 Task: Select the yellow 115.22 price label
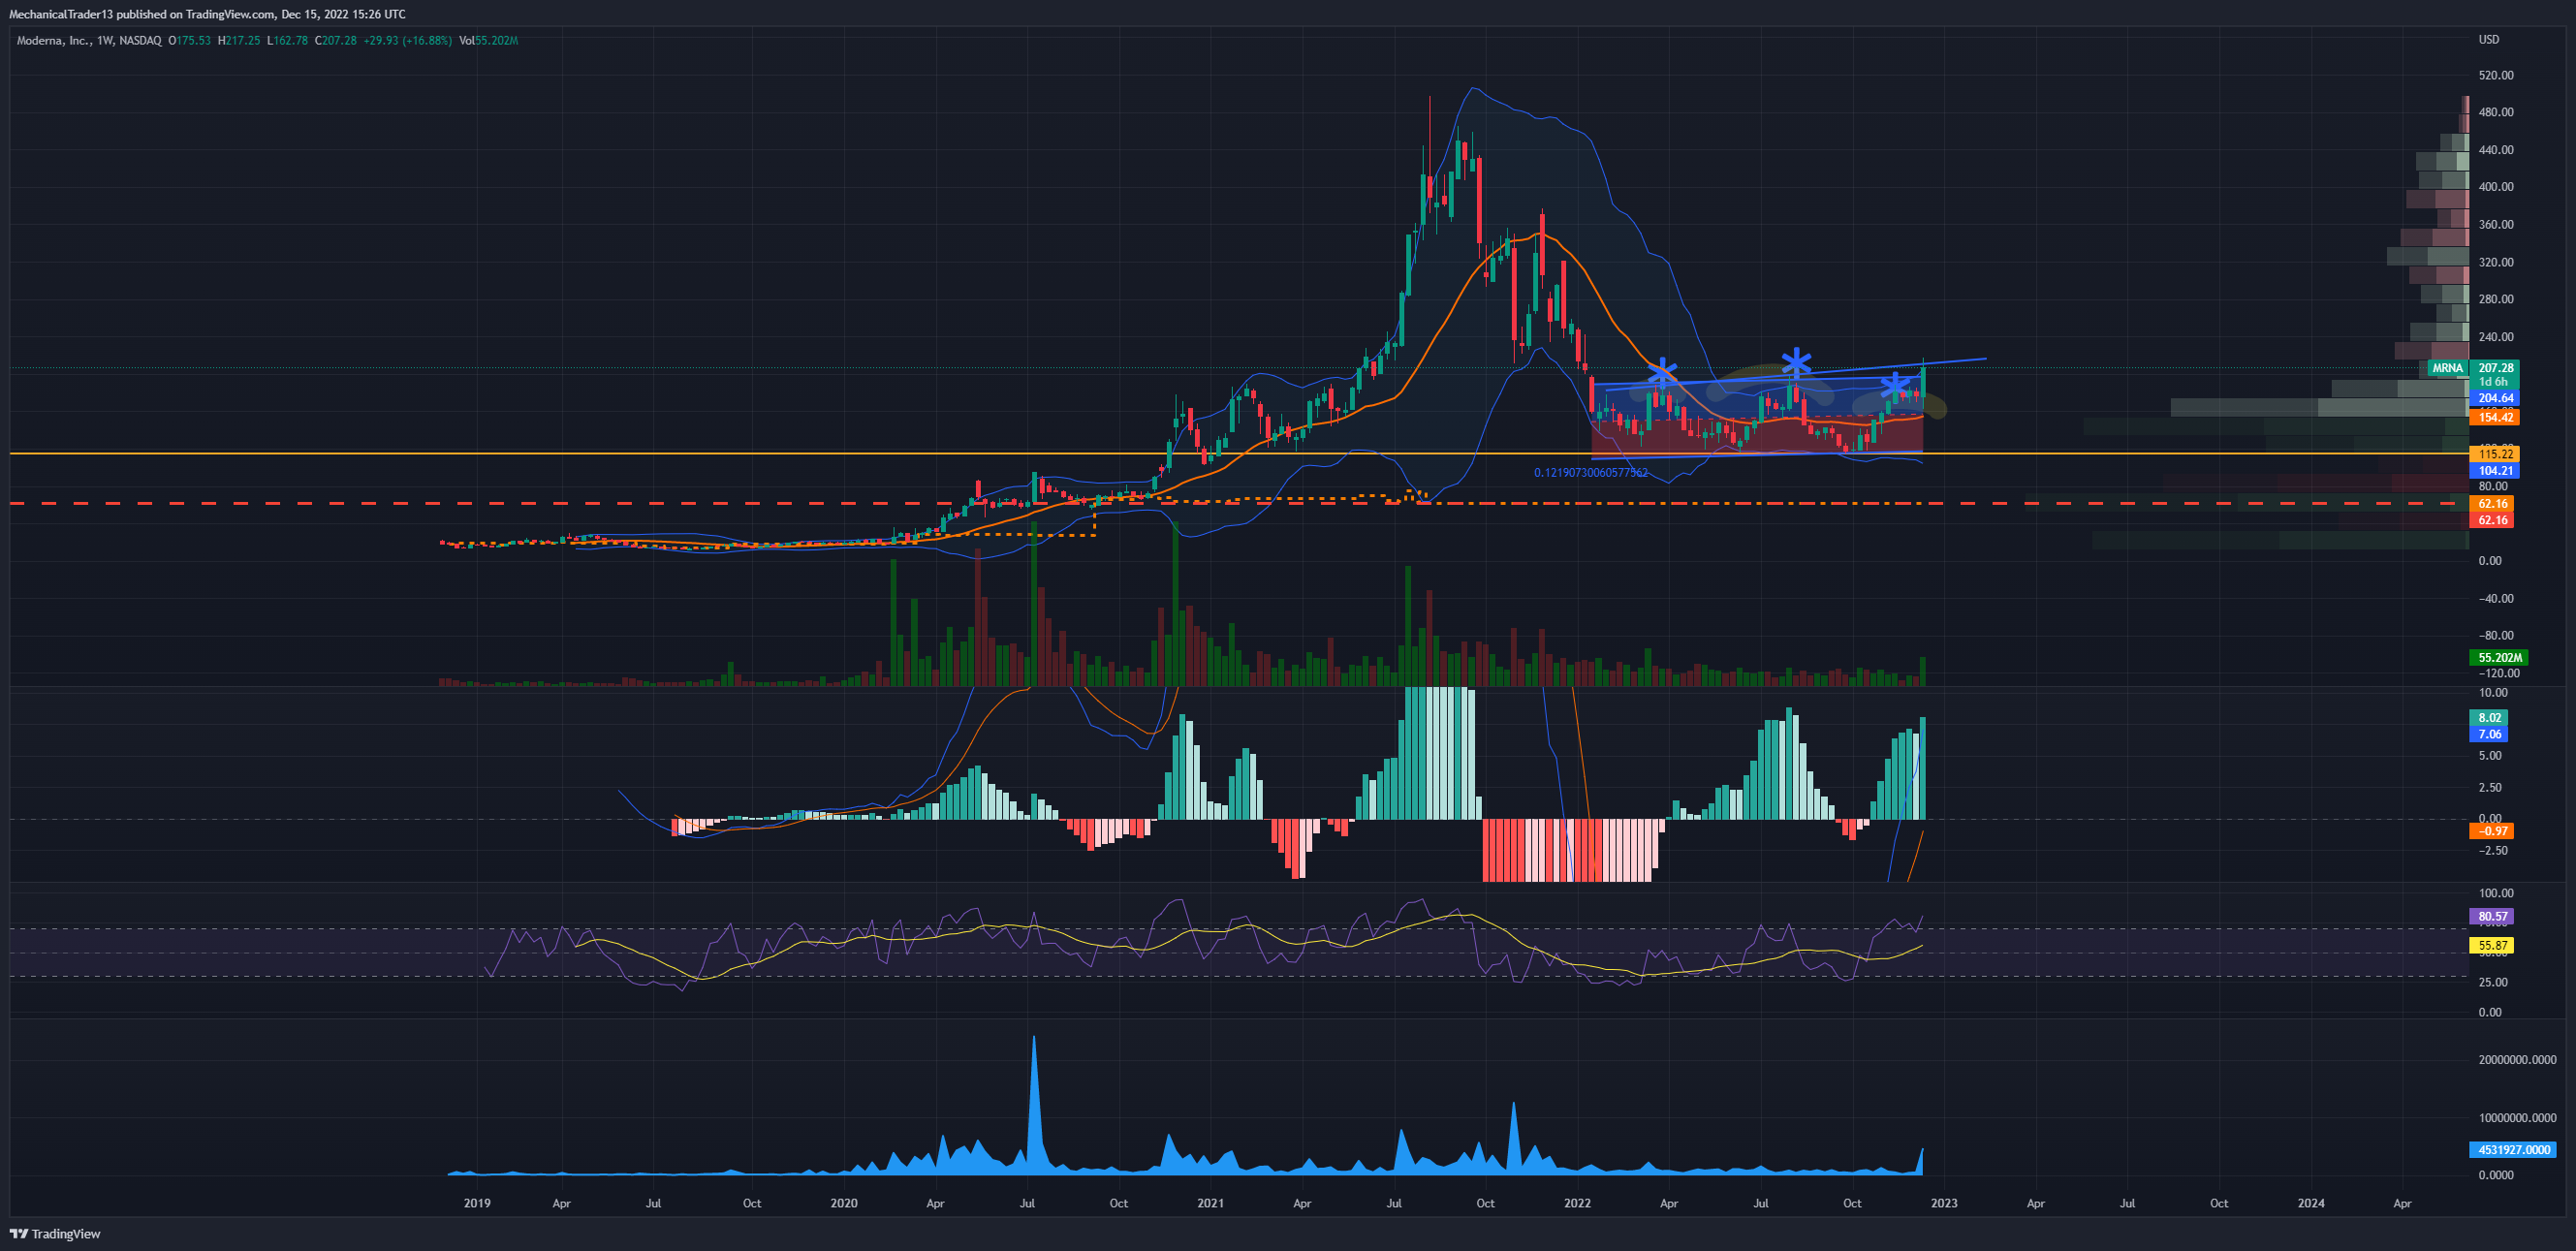click(2495, 454)
